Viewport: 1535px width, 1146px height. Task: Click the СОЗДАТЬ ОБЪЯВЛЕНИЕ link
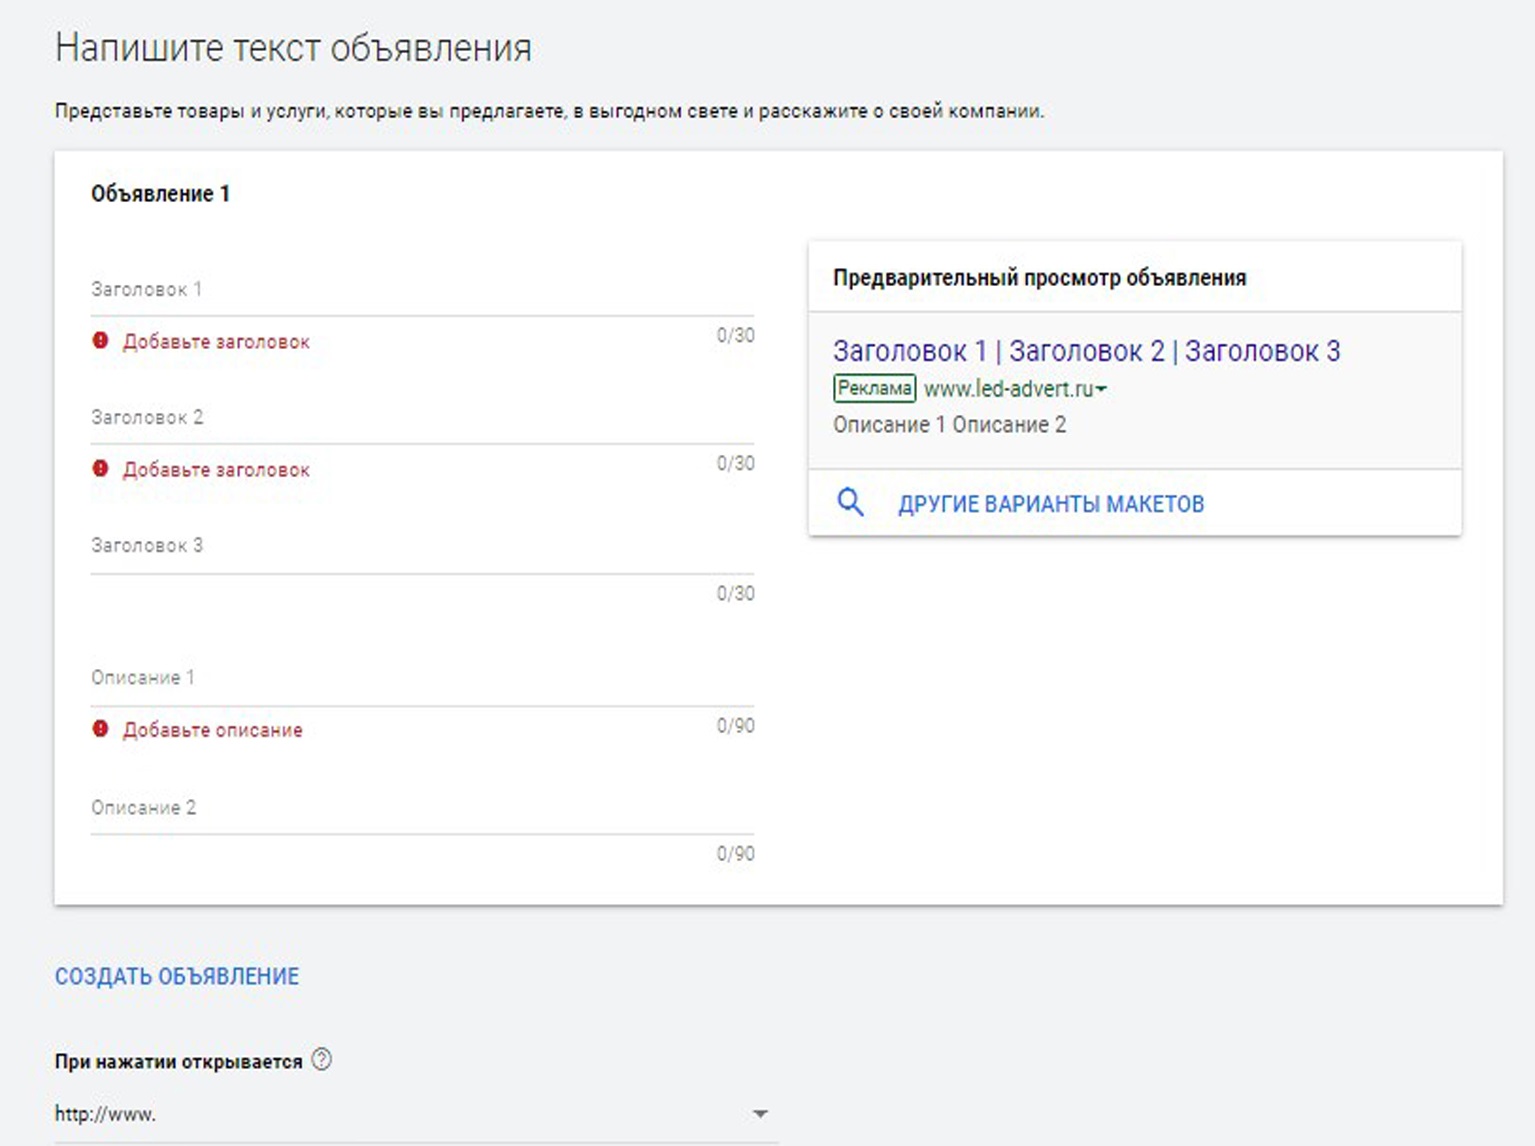(x=177, y=977)
